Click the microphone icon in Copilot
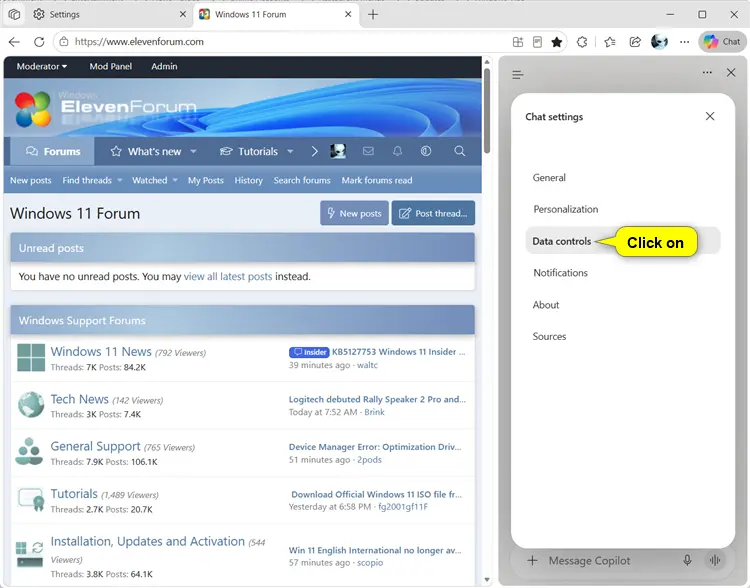The height and width of the screenshot is (588, 750). [x=687, y=560]
